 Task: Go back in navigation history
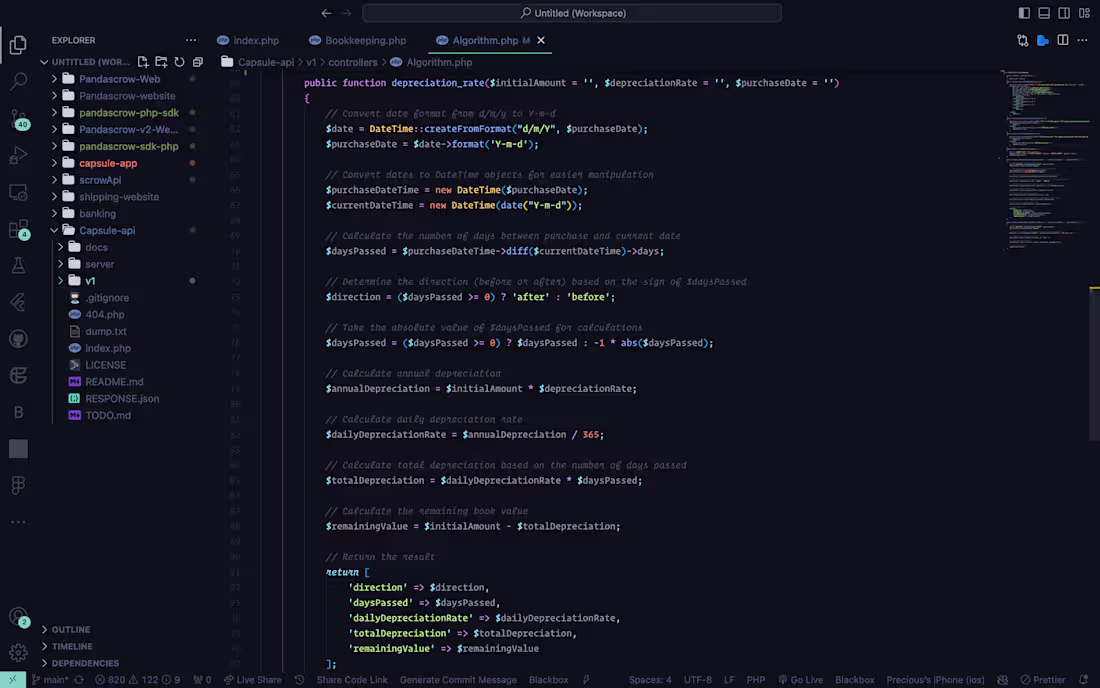(326, 13)
